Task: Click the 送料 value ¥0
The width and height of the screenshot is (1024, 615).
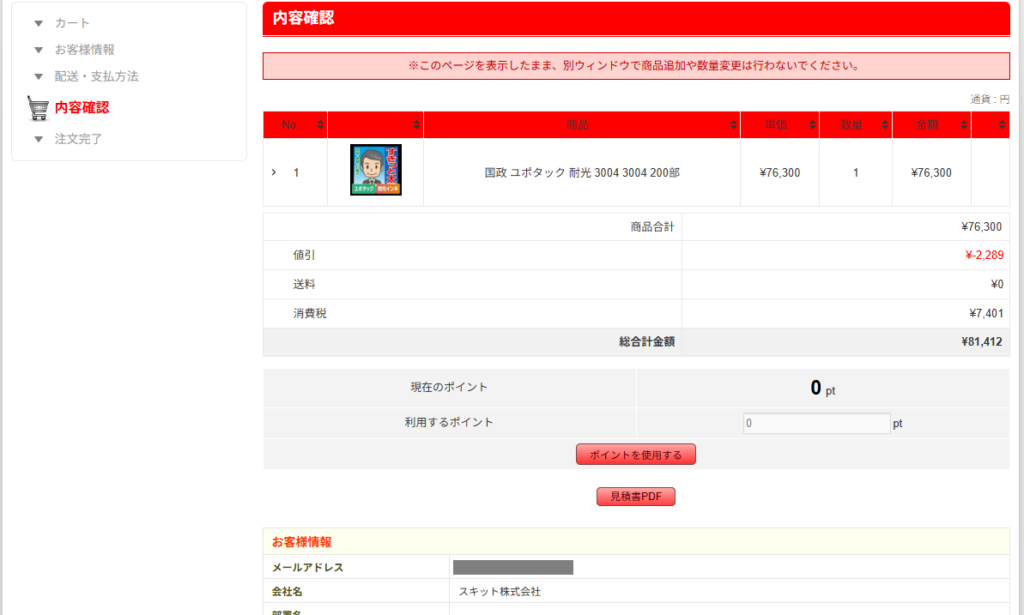Action: [x=997, y=285]
